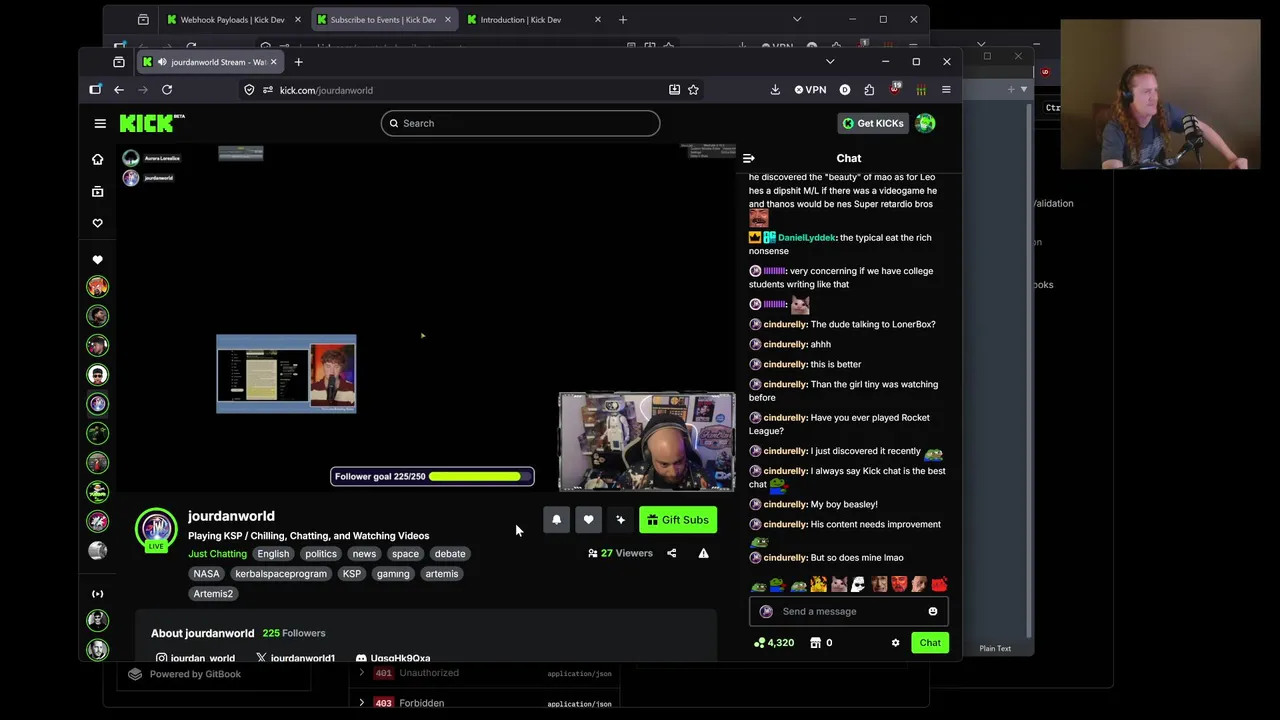Switch to Subscribe to Events tab in back window
The height and width of the screenshot is (720, 1280).
(x=383, y=19)
